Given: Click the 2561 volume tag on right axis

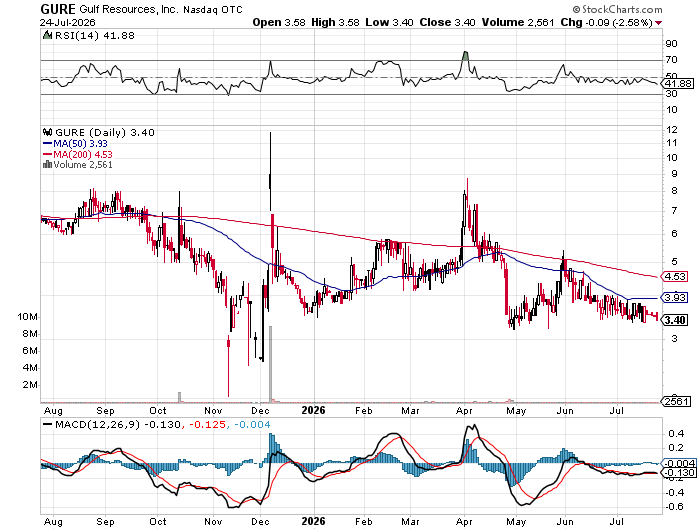Looking at the screenshot, I should tap(677, 401).
